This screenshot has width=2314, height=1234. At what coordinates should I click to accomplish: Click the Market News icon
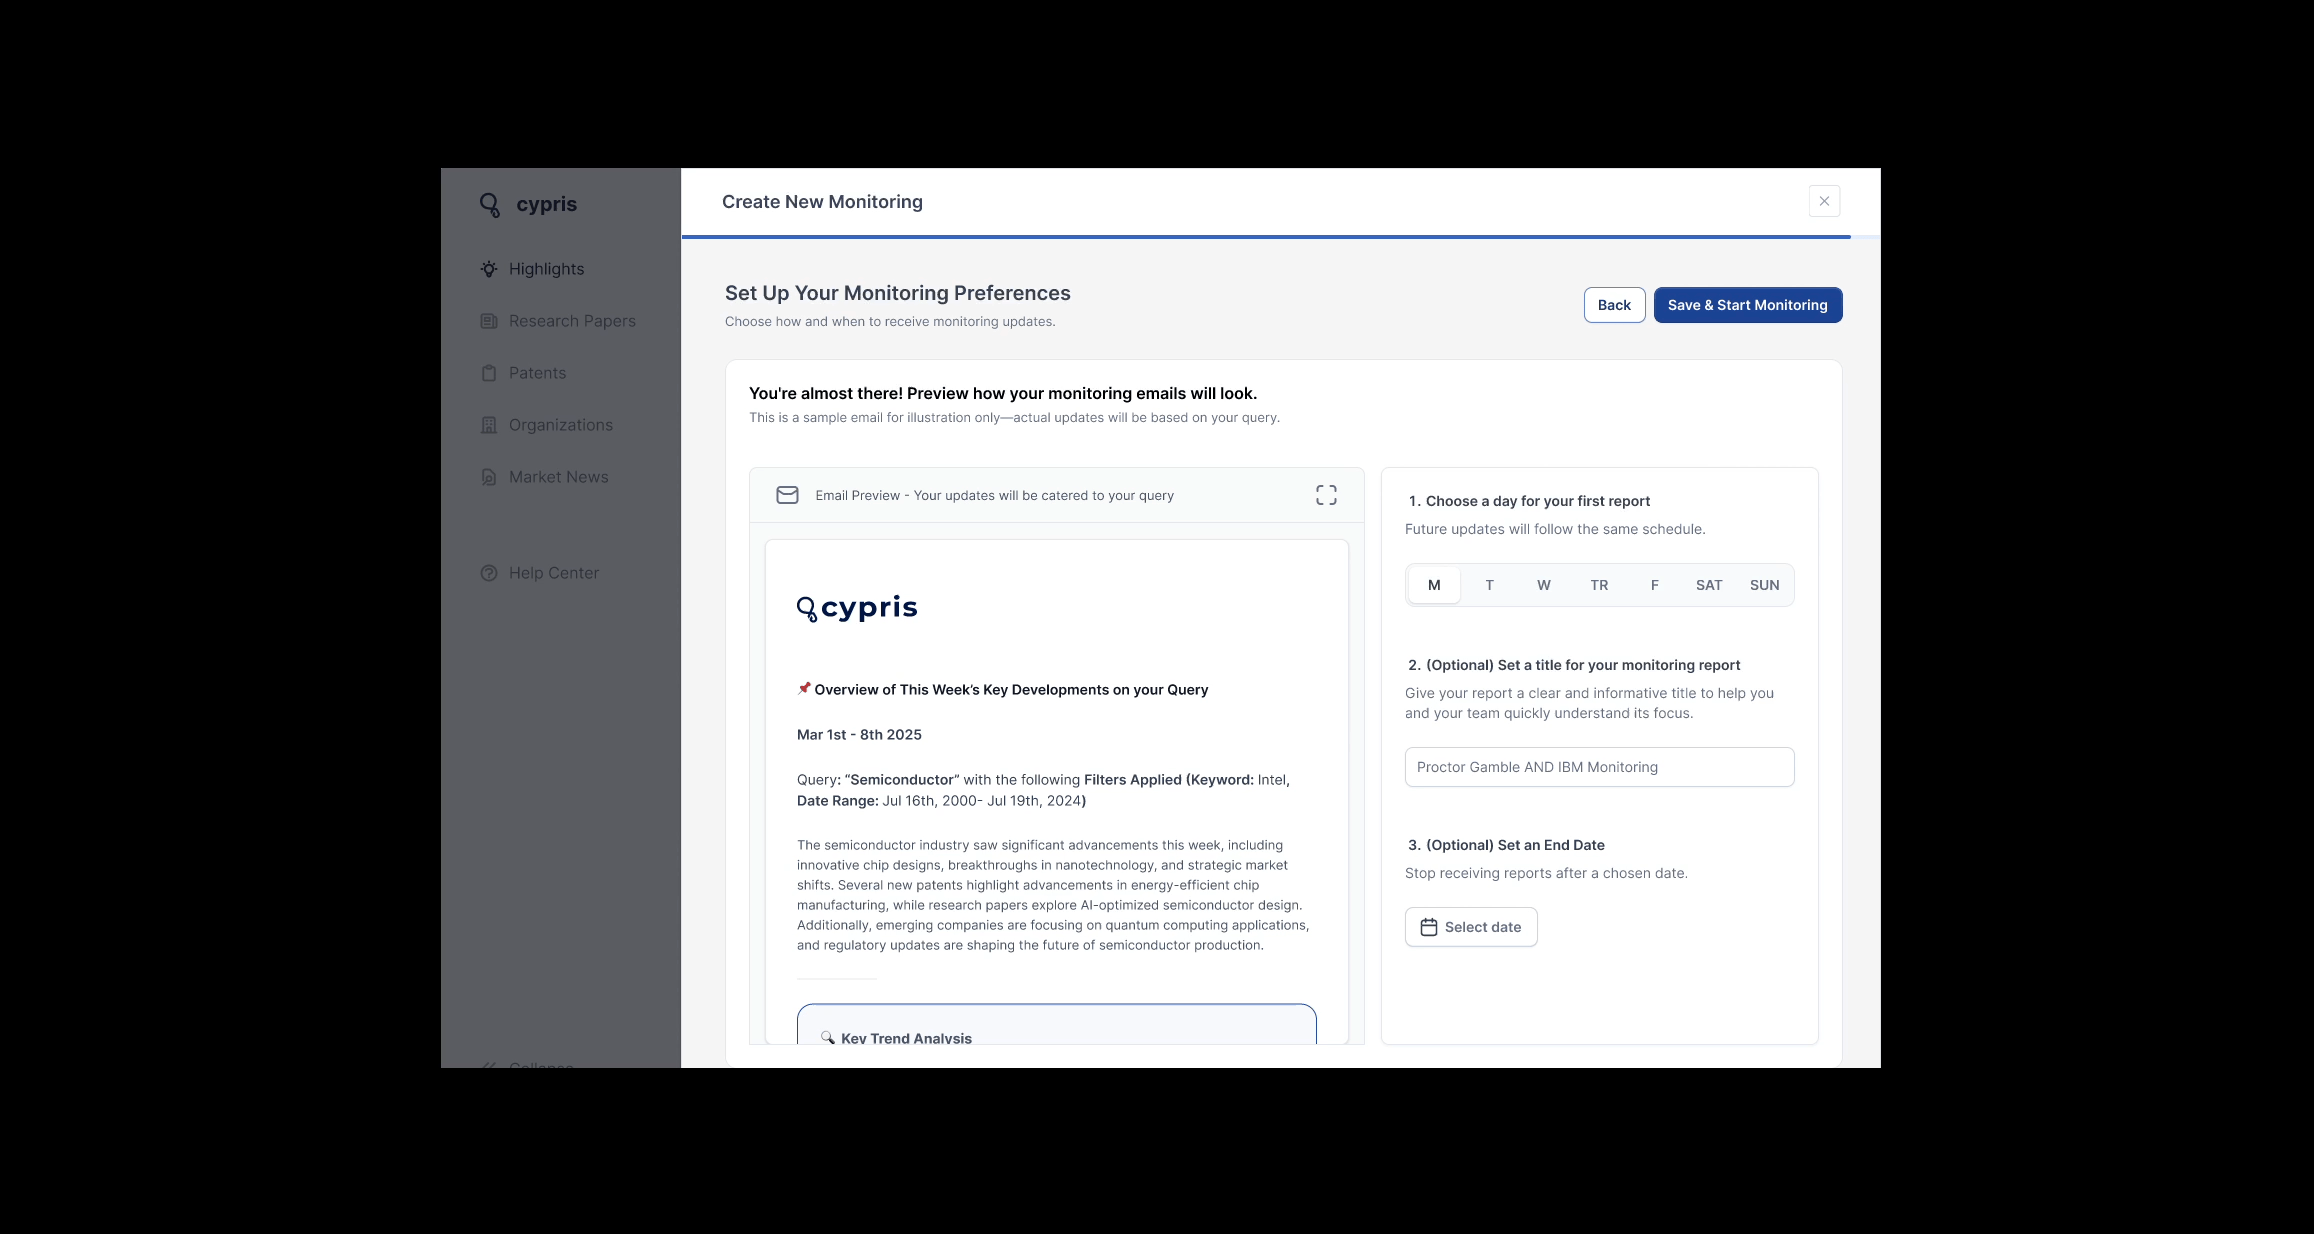(x=489, y=477)
